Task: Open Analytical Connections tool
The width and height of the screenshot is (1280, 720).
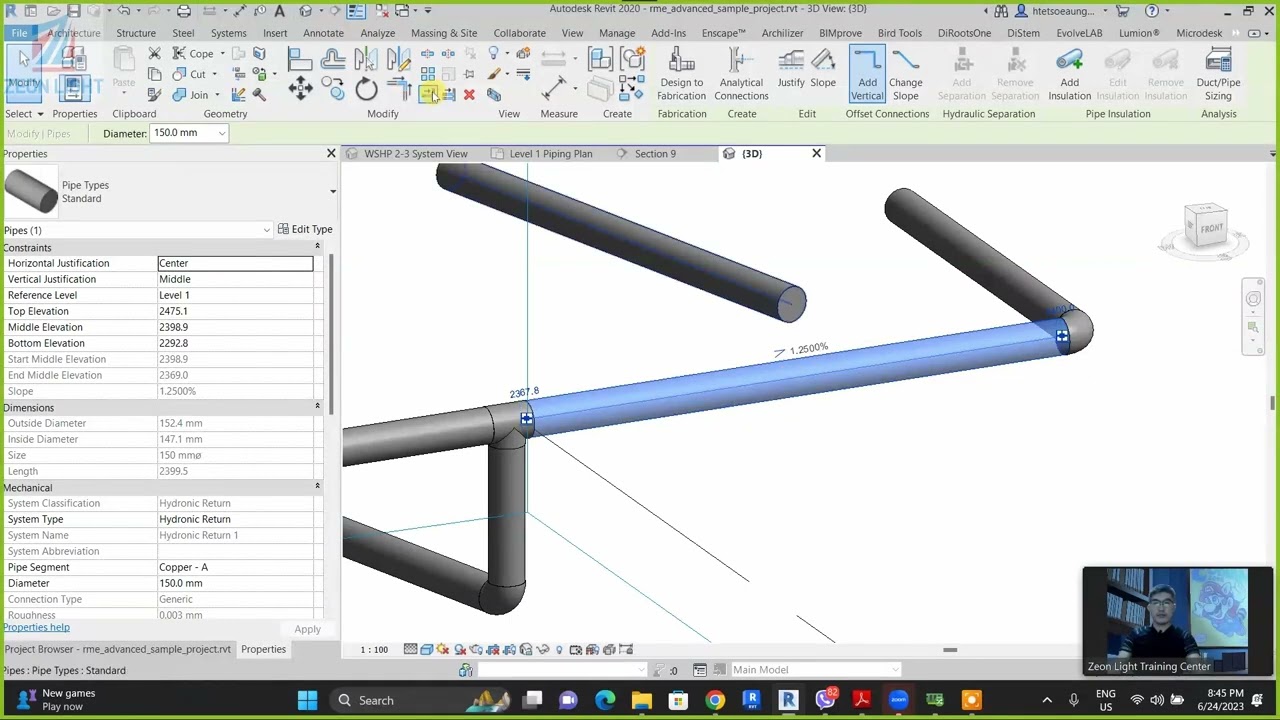Action: tap(741, 74)
